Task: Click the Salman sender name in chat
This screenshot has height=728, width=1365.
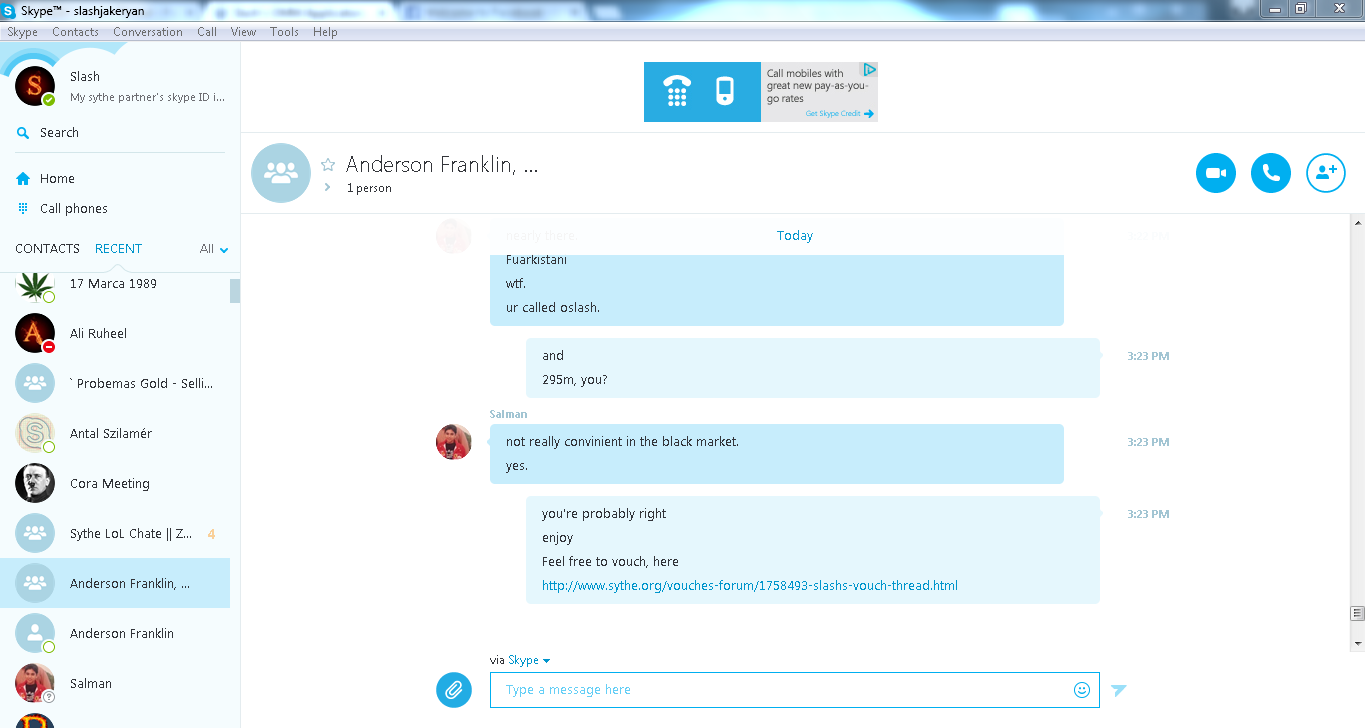Action: [508, 414]
